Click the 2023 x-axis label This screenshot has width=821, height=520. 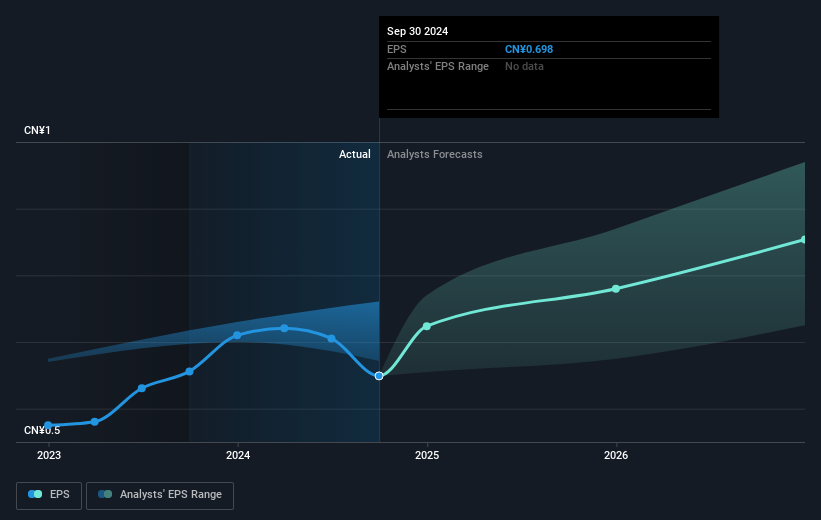pyautogui.click(x=49, y=456)
